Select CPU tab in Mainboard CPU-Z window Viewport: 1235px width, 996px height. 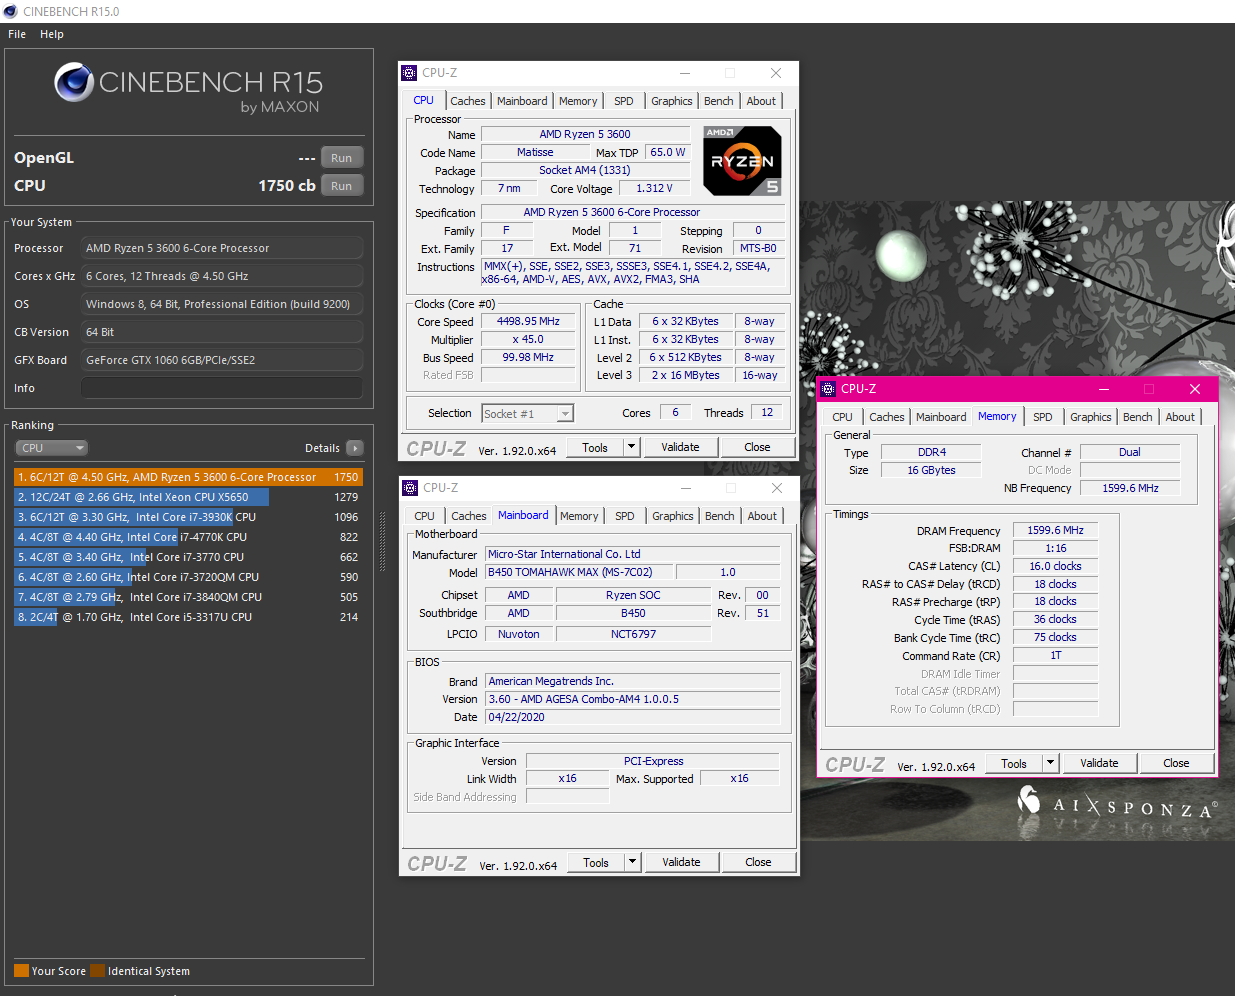point(425,516)
